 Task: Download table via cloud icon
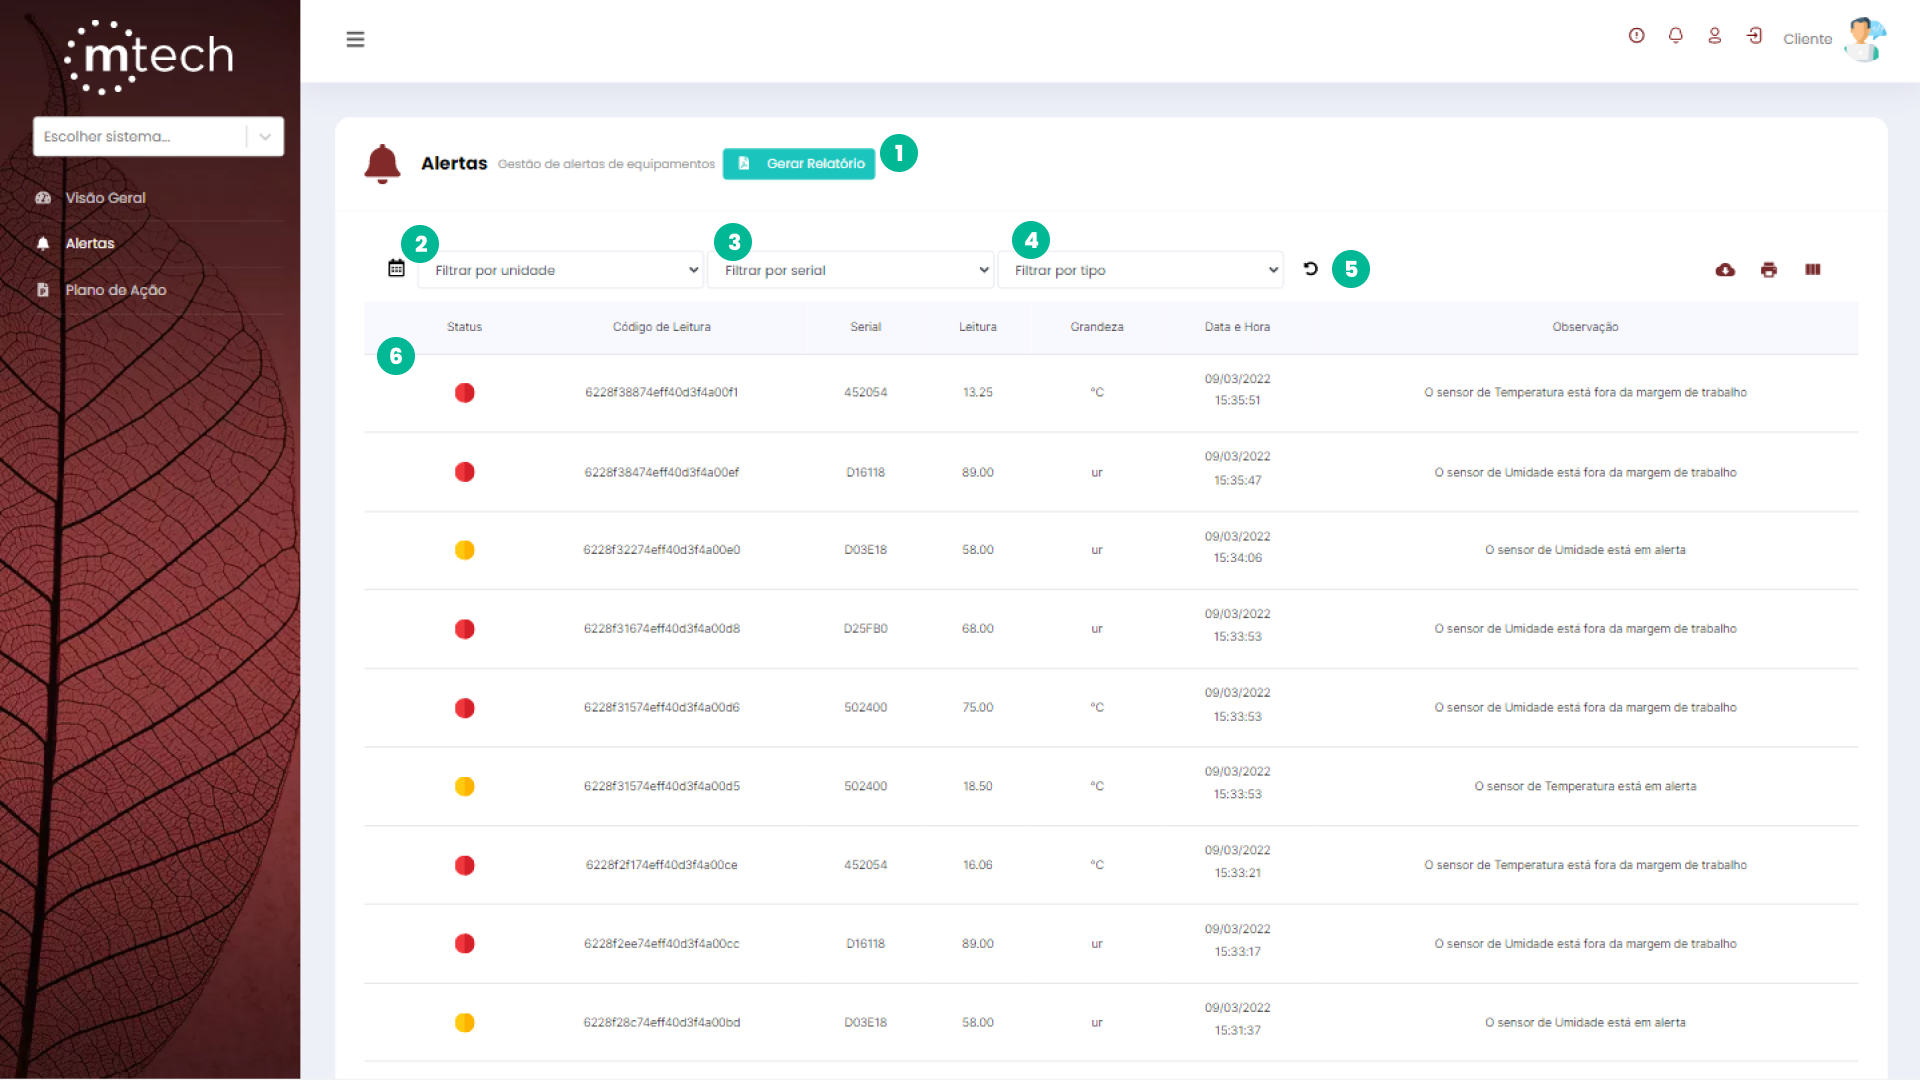point(1725,270)
